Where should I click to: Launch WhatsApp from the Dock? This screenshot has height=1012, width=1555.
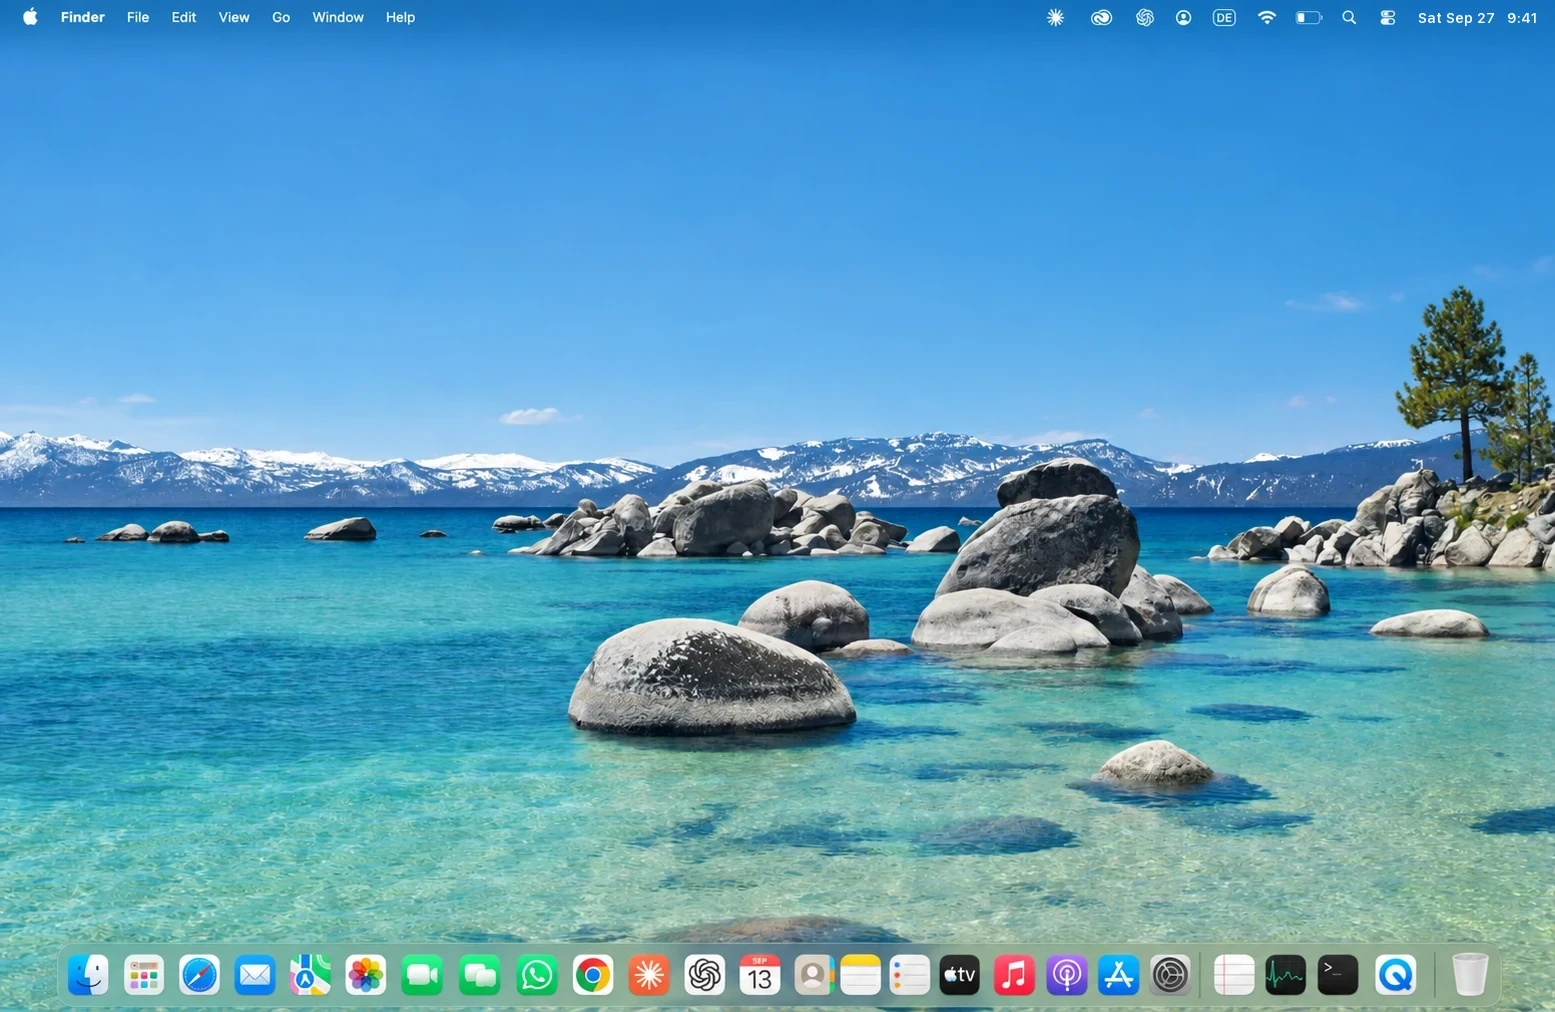pyautogui.click(x=537, y=975)
